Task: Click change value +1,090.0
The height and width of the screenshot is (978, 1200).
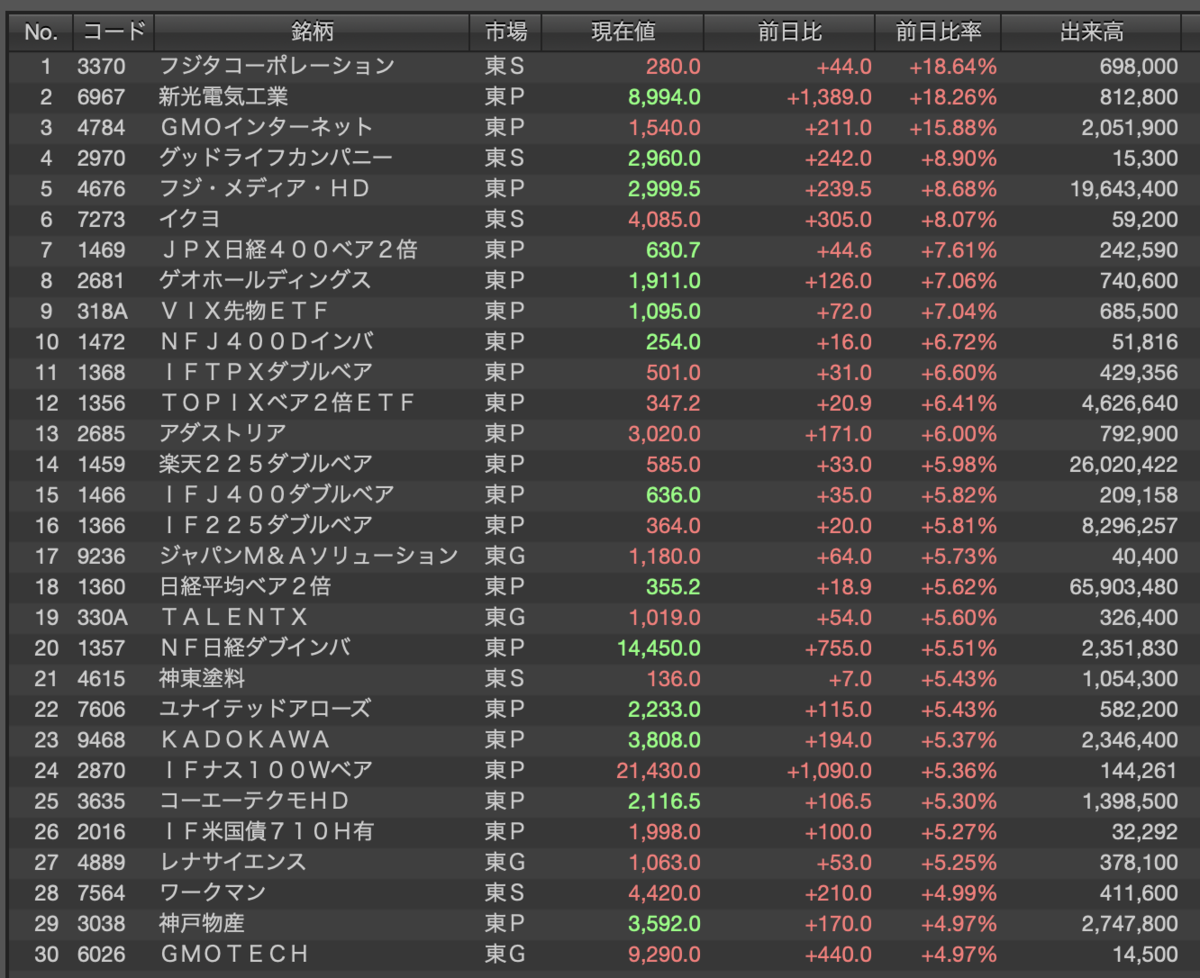Action: 829,770
